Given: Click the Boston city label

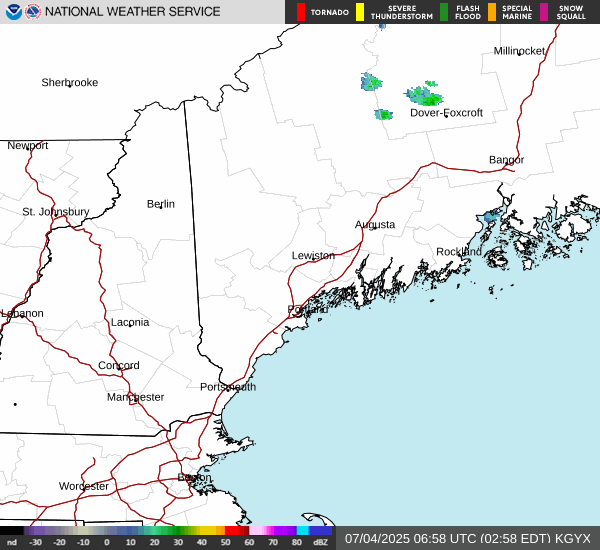Looking at the screenshot, I should (x=194, y=478).
